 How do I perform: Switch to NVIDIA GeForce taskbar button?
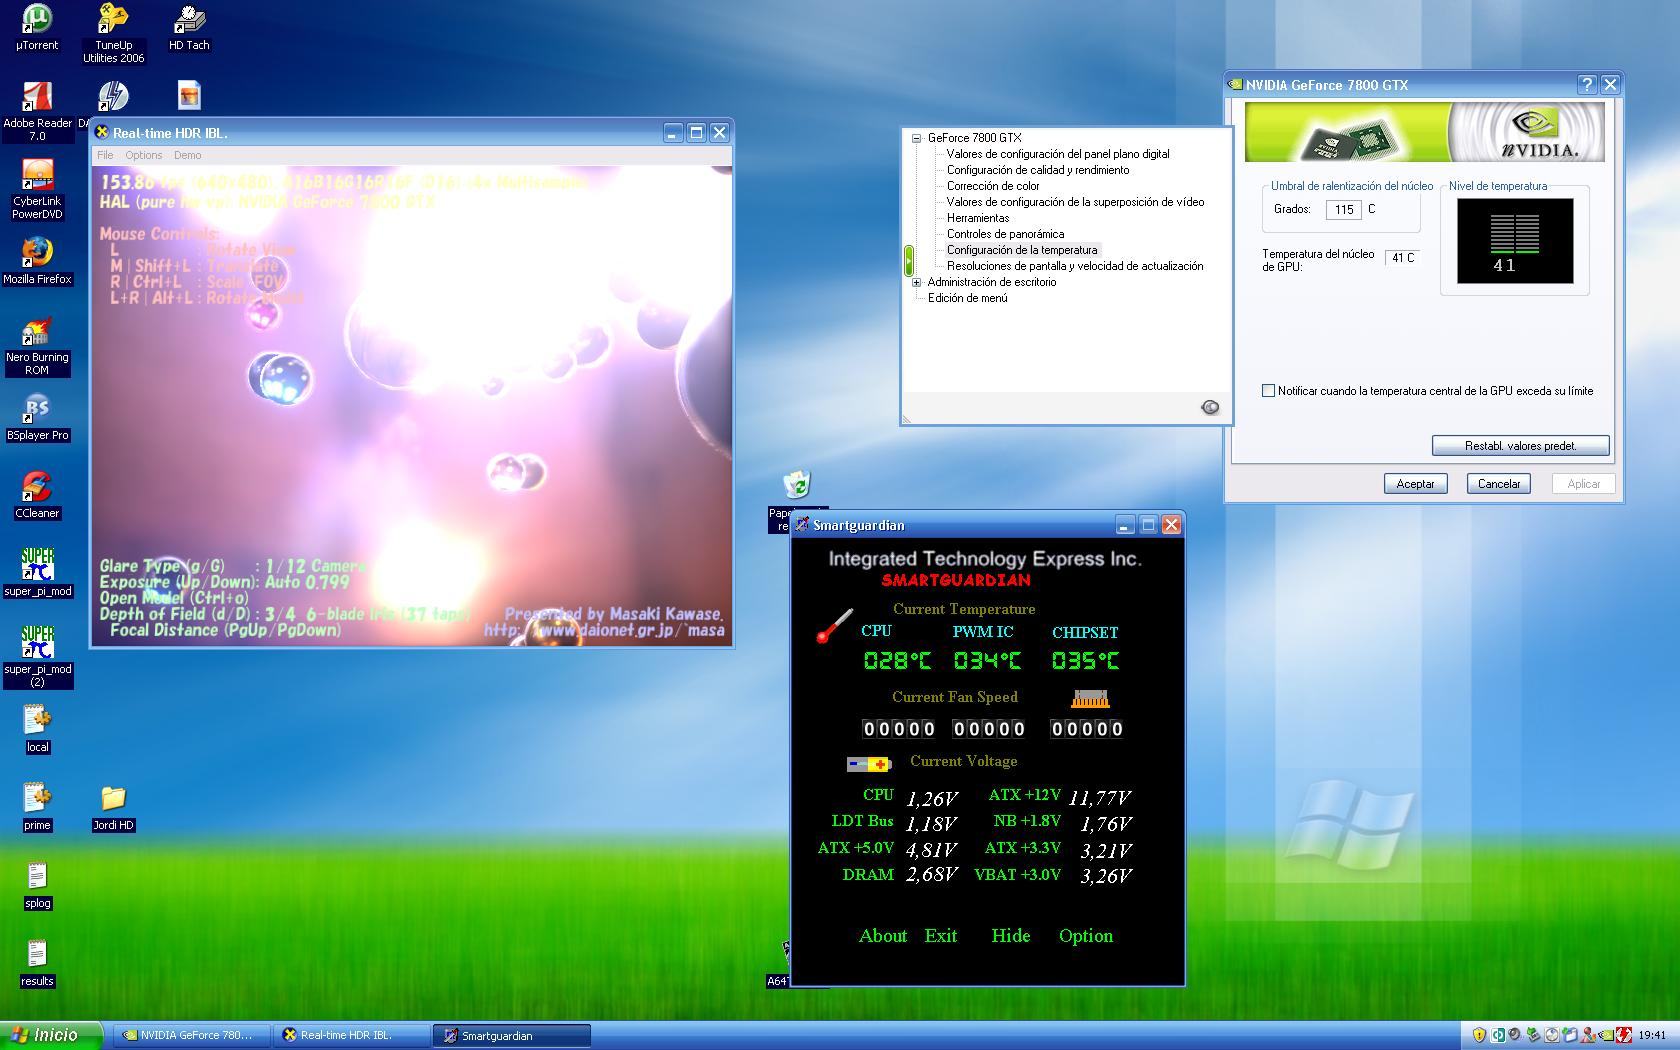click(190, 1036)
